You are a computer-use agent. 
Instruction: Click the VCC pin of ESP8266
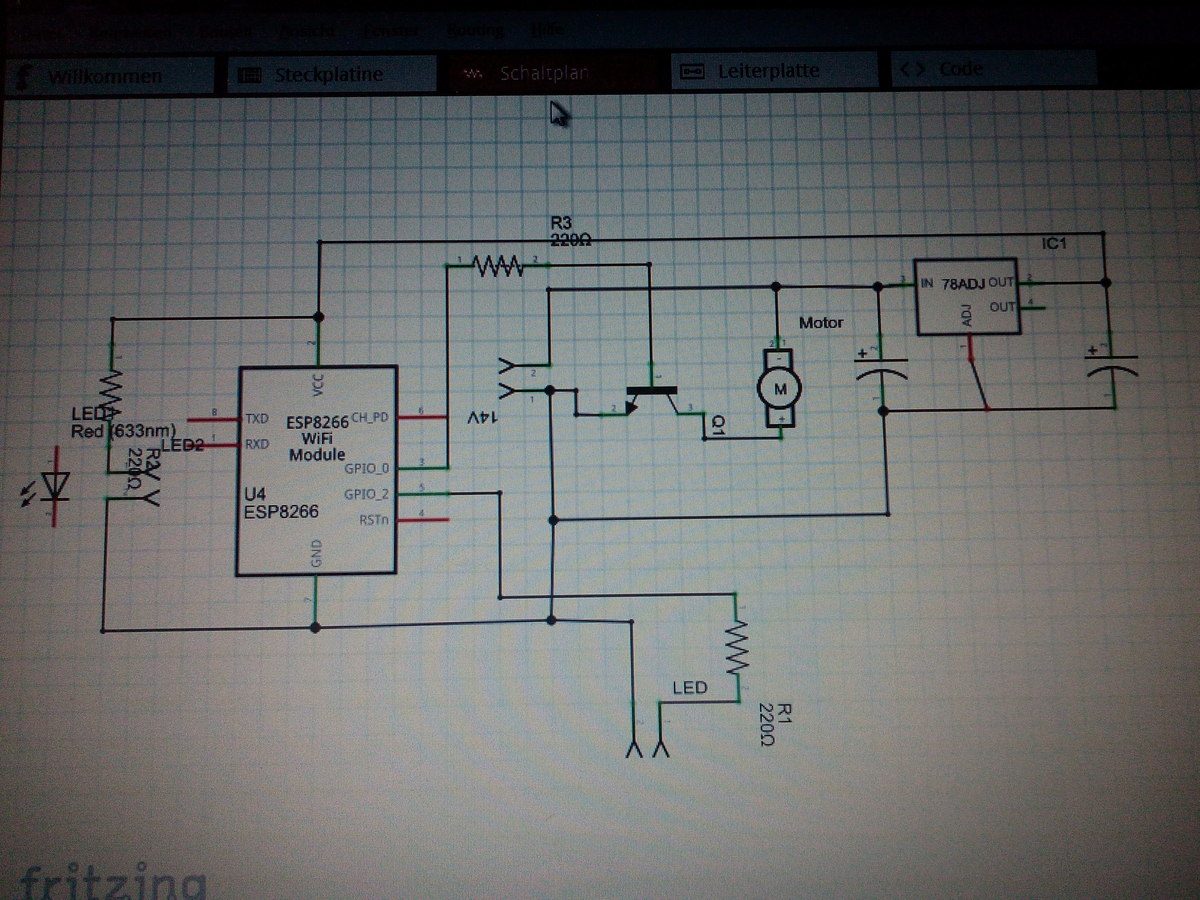tap(317, 384)
